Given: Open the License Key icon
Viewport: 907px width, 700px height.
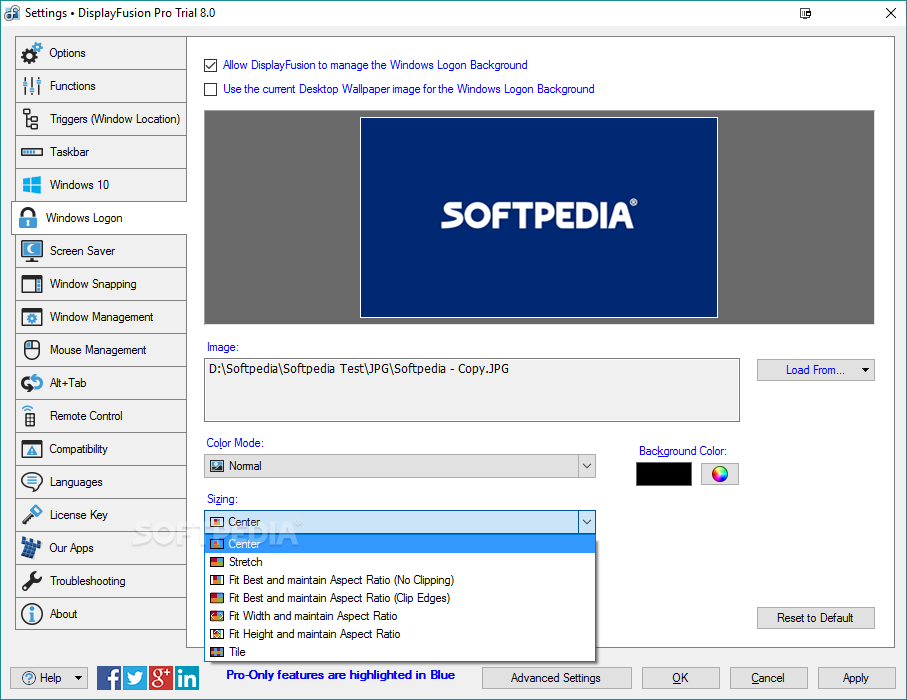Looking at the screenshot, I should click(31, 515).
